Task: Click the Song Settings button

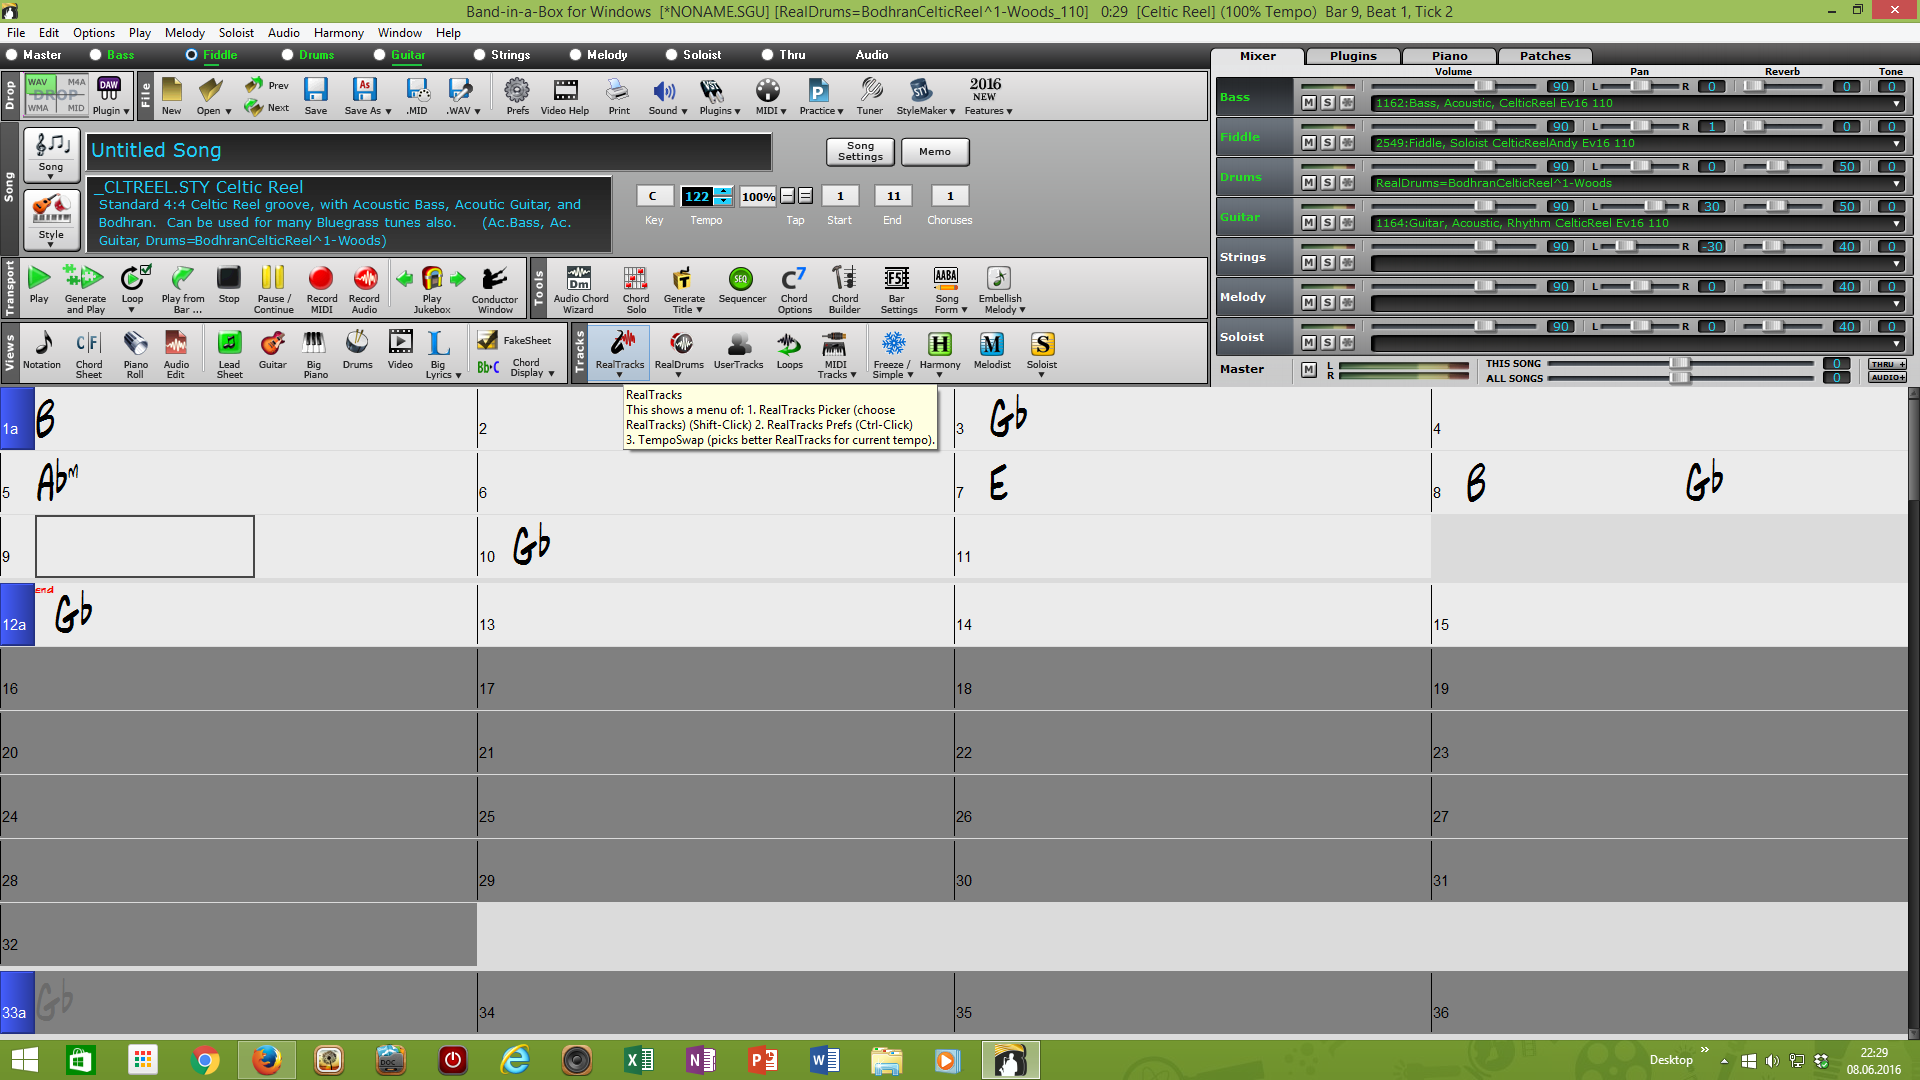Action: tap(860, 151)
